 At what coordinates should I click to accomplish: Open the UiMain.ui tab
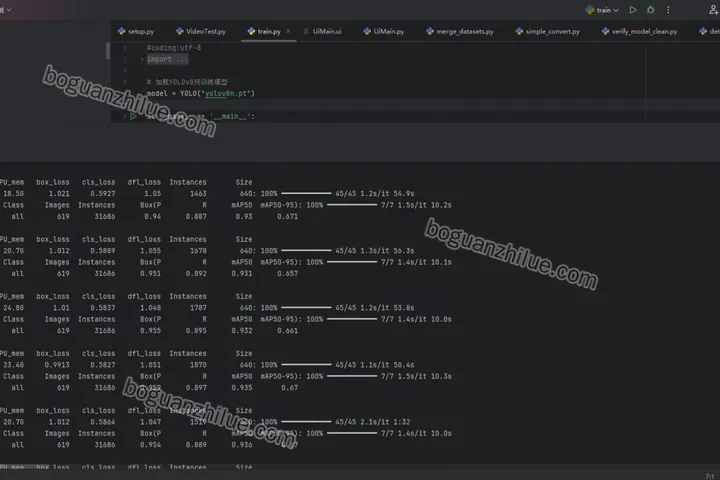click(322, 31)
